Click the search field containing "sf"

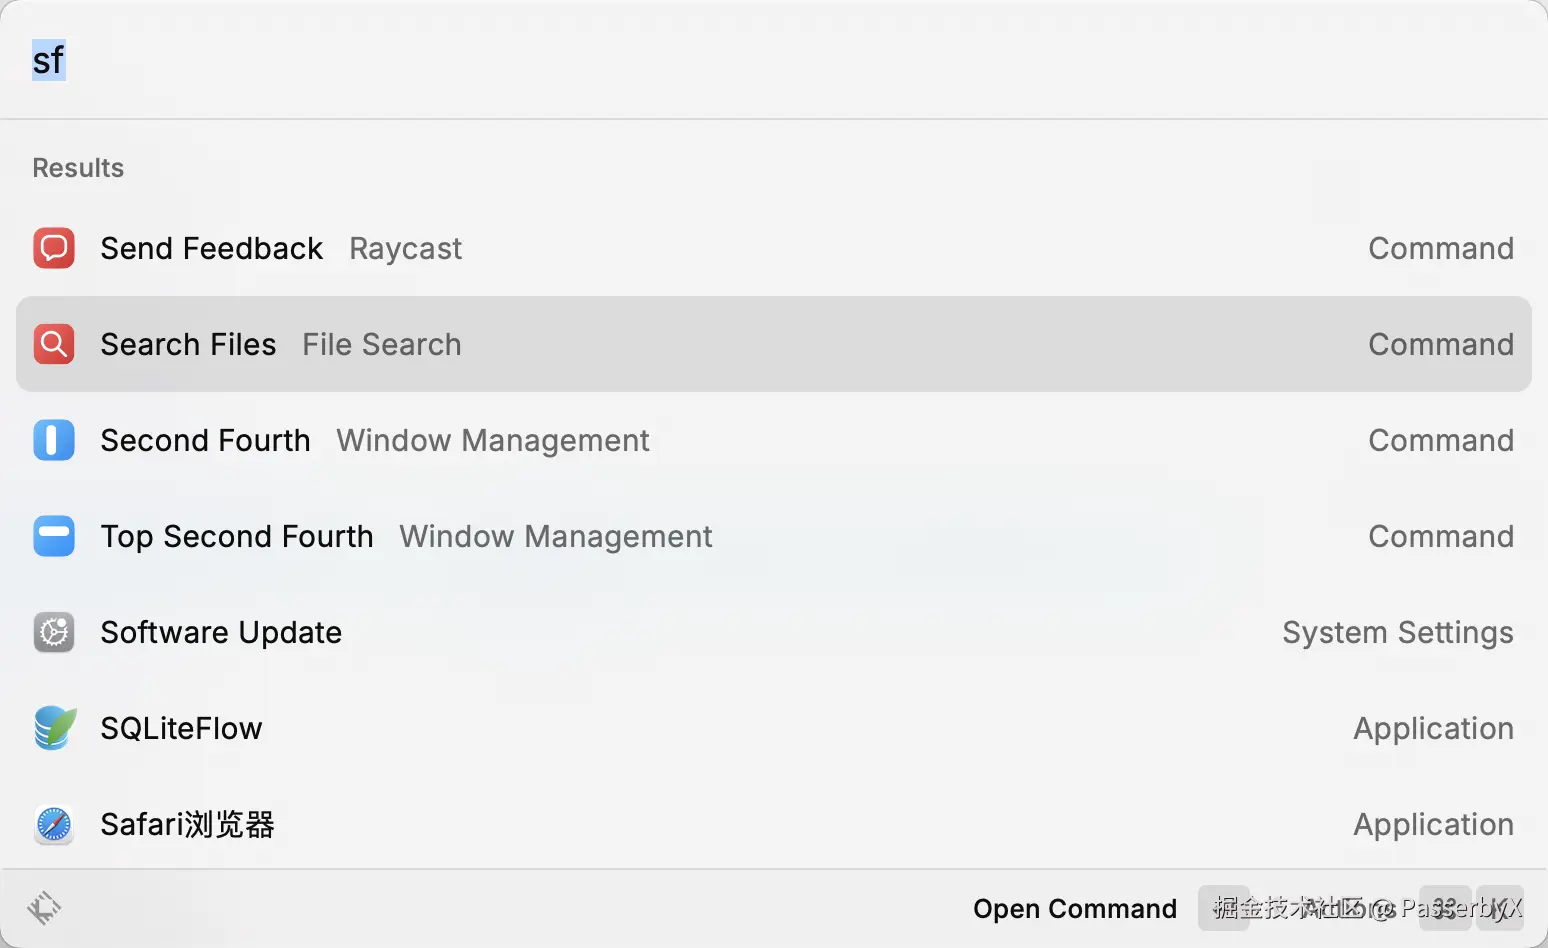(700, 60)
